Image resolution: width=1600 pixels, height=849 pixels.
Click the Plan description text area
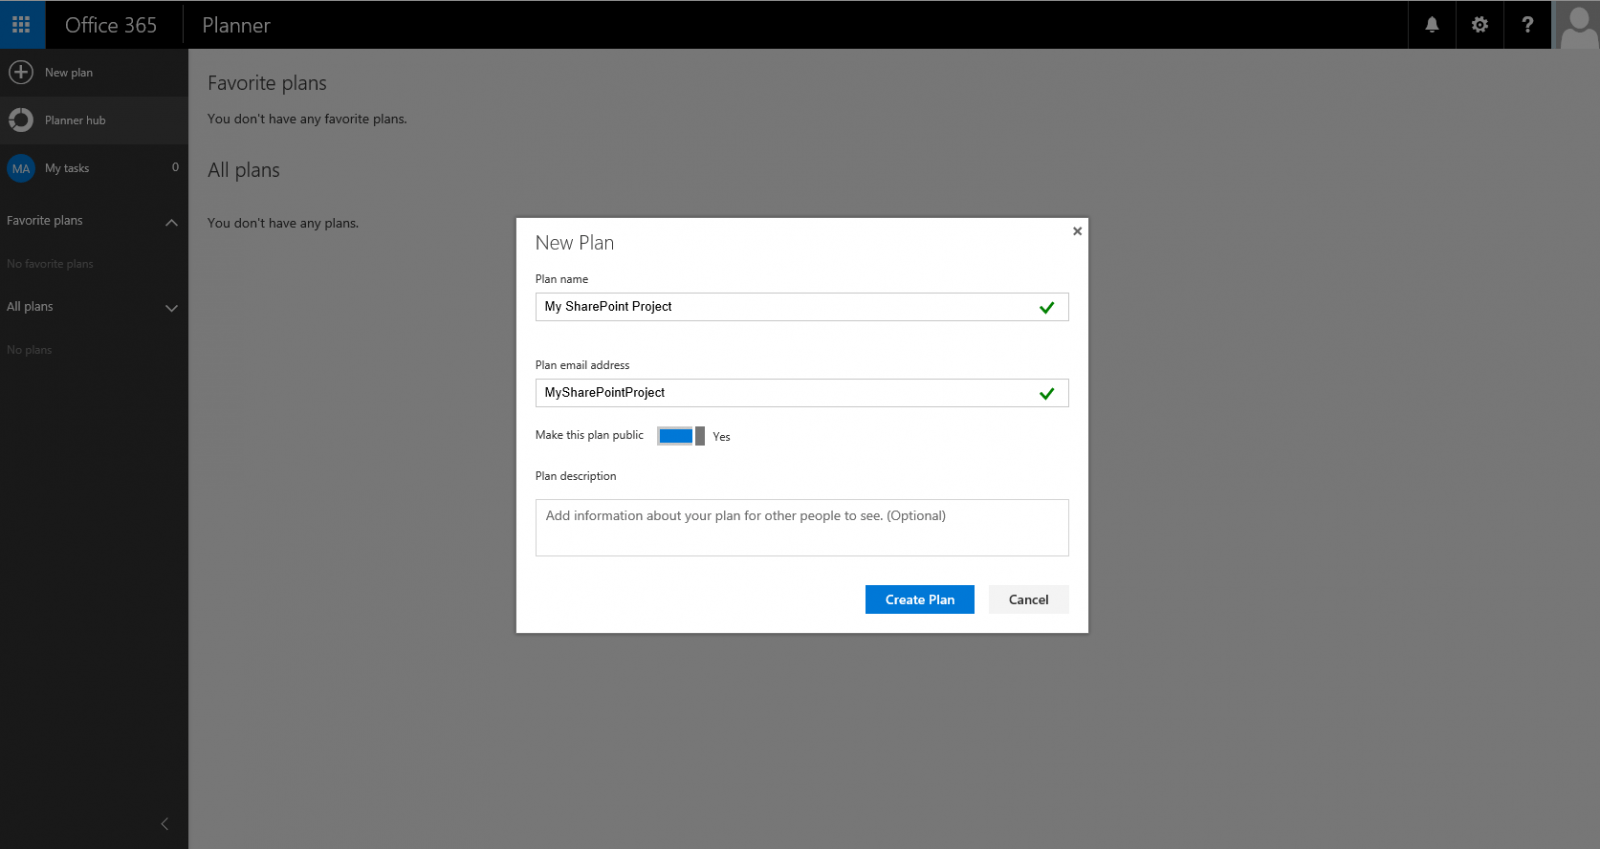802,528
